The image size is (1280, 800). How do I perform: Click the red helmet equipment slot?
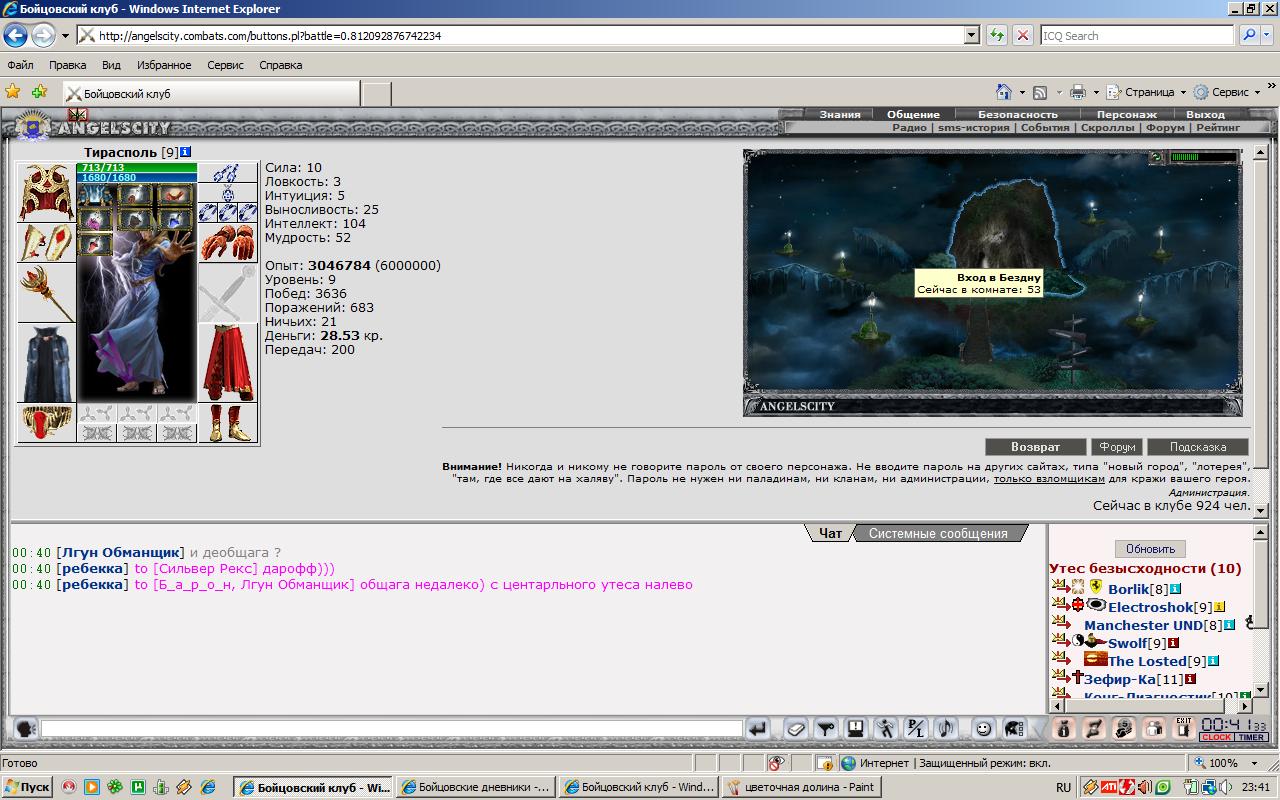pyautogui.click(x=47, y=192)
